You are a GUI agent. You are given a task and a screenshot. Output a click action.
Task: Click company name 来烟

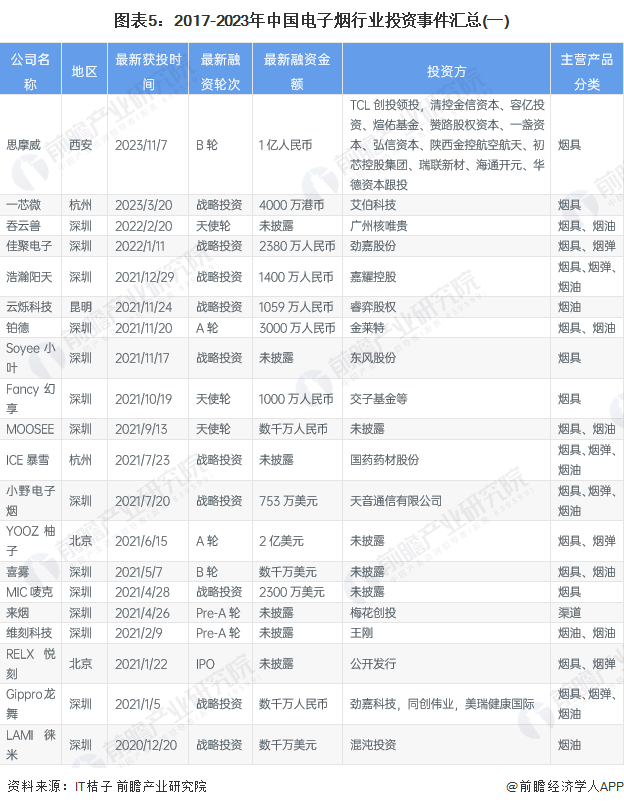tap(18, 613)
